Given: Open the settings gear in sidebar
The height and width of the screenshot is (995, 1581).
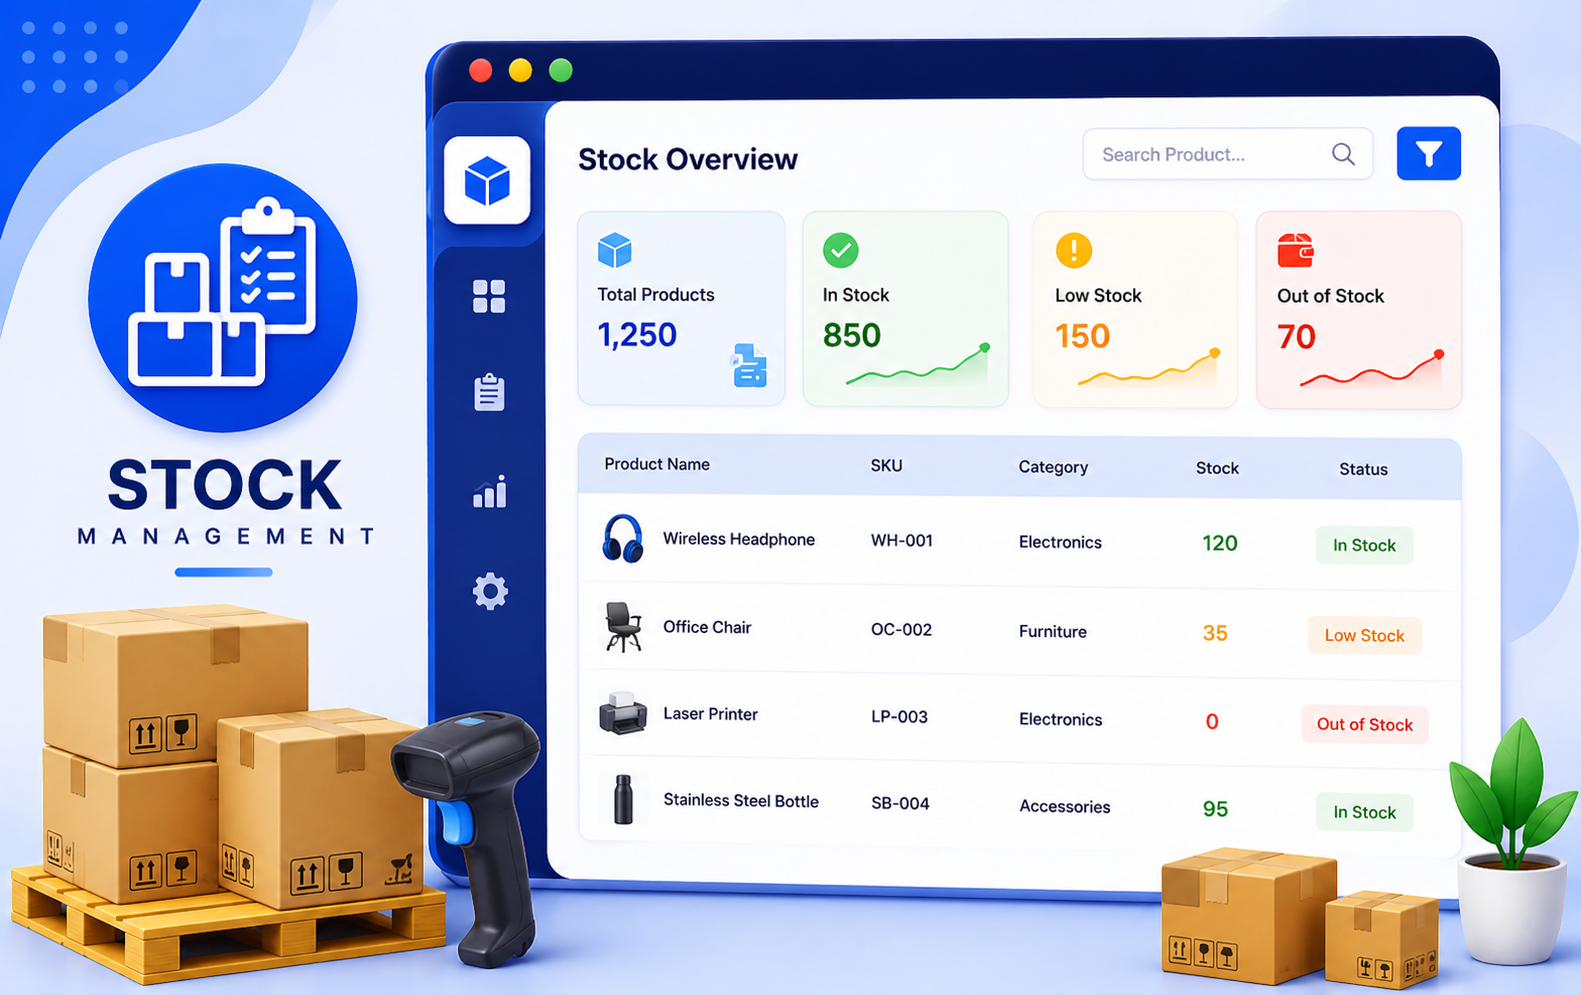Looking at the screenshot, I should (490, 591).
